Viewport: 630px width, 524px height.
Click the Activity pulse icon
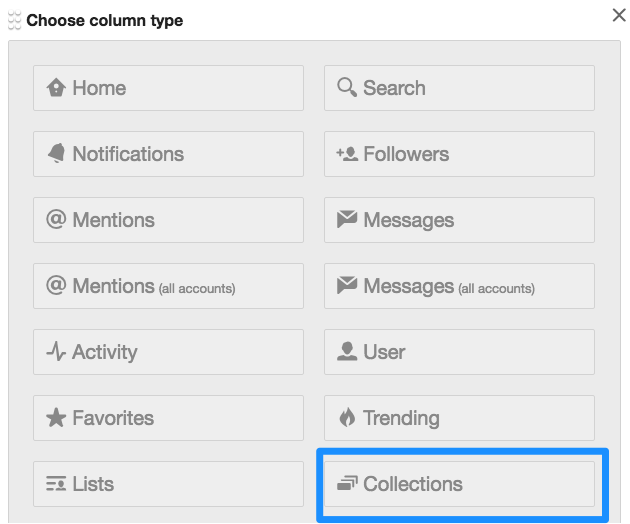point(56,352)
